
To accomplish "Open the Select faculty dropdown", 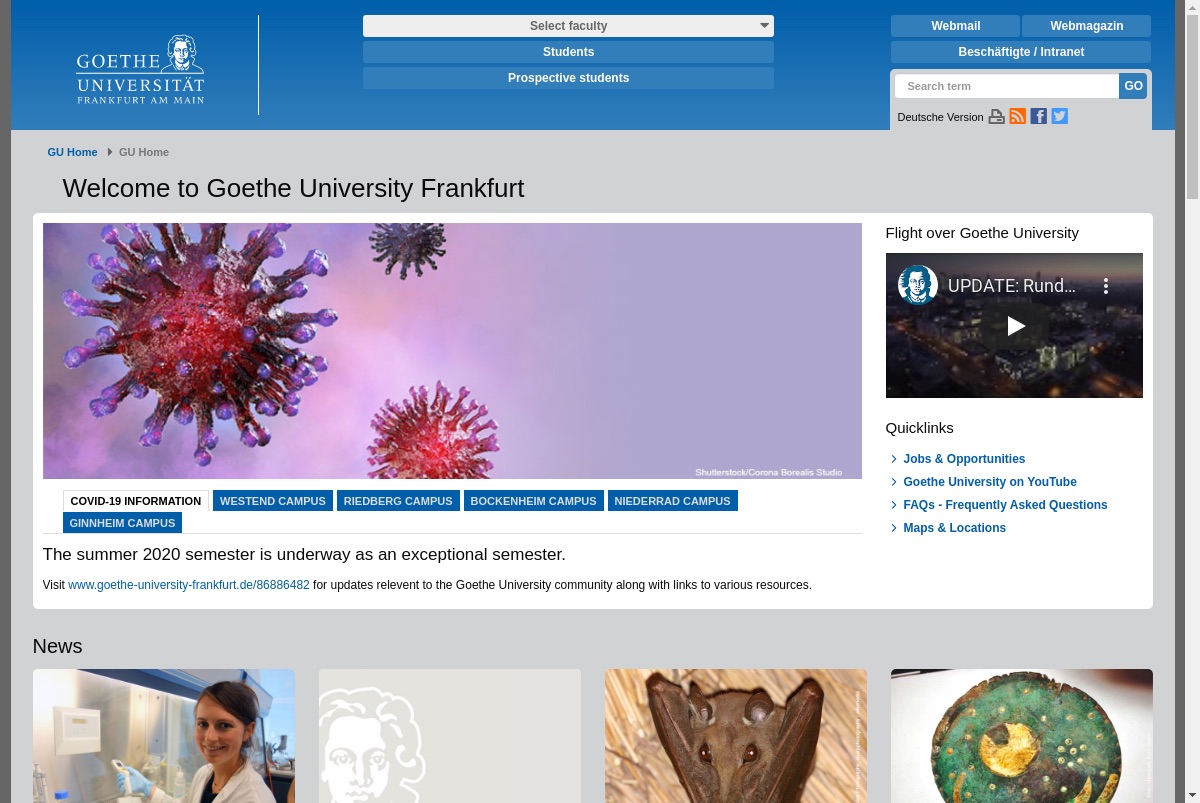I will 568,26.
